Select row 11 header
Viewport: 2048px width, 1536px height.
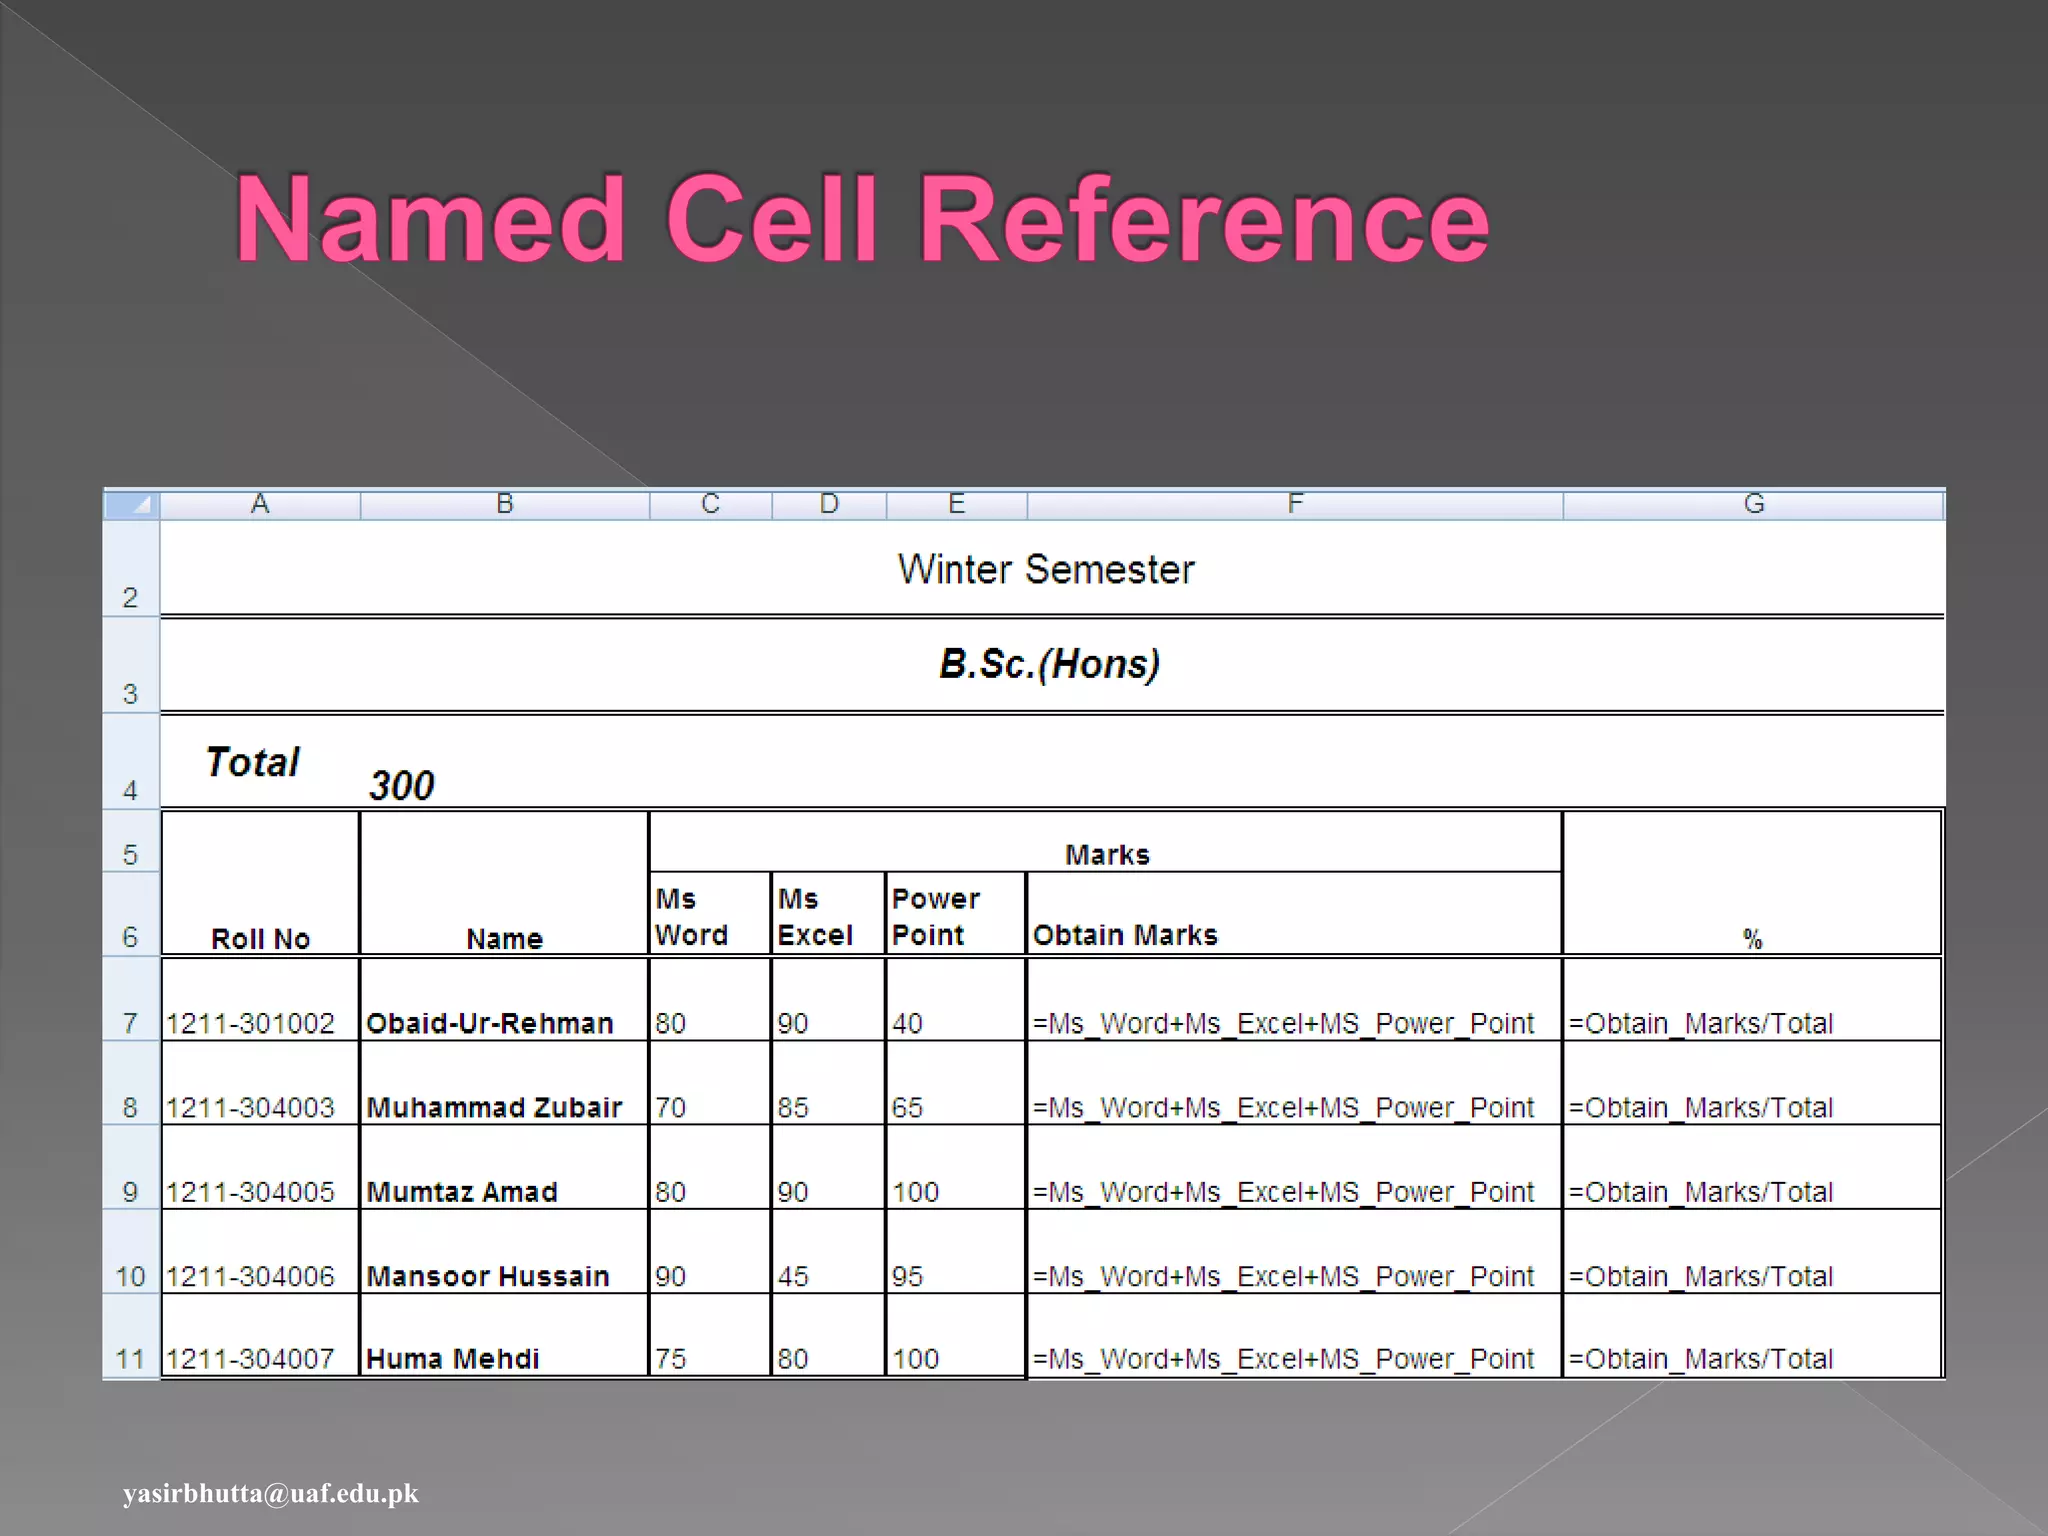(x=130, y=1358)
